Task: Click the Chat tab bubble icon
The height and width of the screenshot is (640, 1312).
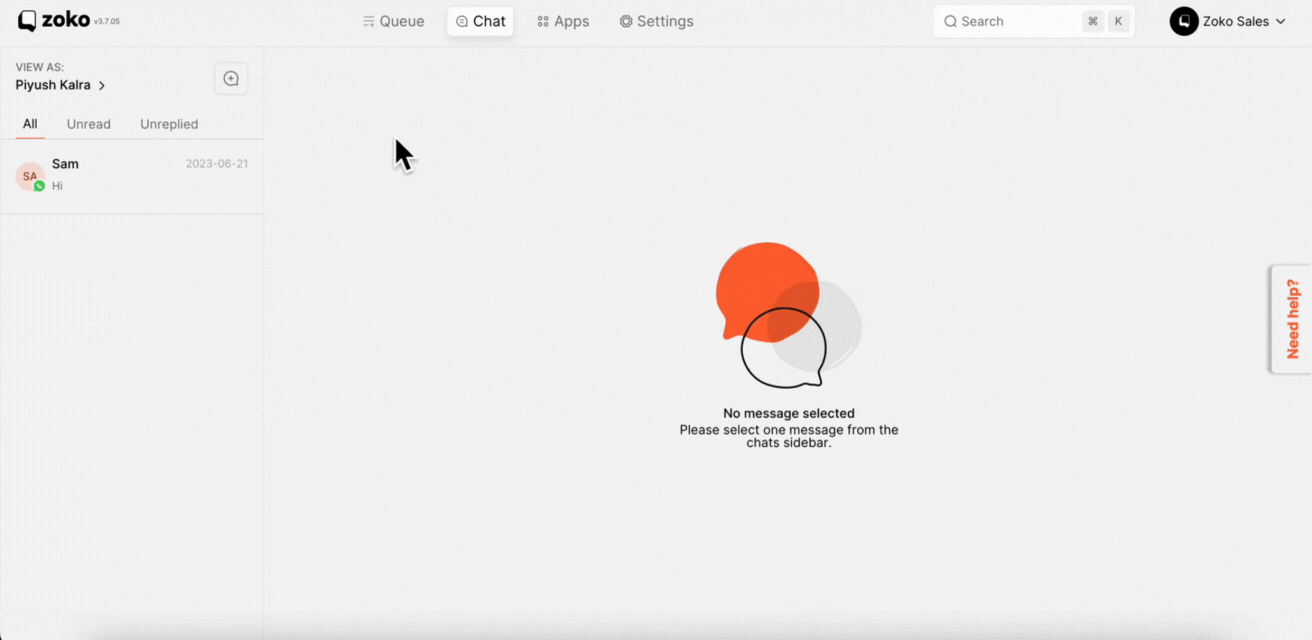Action: click(x=461, y=21)
